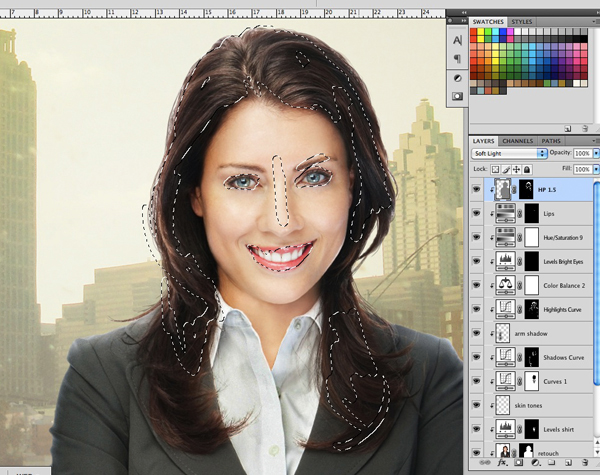600x475 pixels.
Task: Open the Paragraph panel icon
Action: click(457, 58)
